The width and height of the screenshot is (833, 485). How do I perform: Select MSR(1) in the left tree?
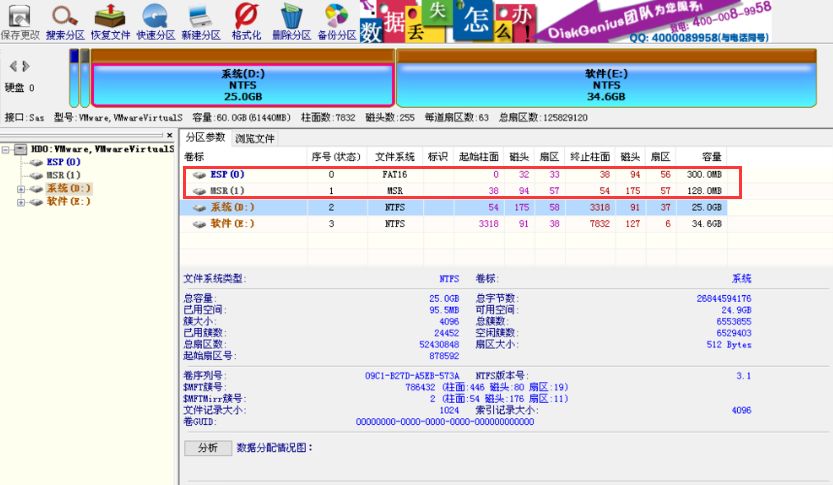(x=63, y=175)
